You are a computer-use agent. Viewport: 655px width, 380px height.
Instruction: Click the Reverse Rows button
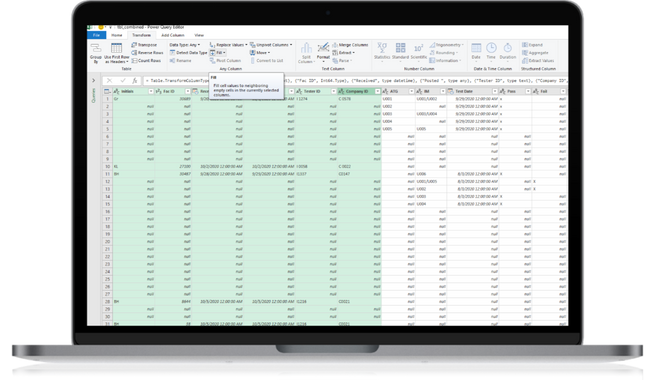[x=147, y=53]
